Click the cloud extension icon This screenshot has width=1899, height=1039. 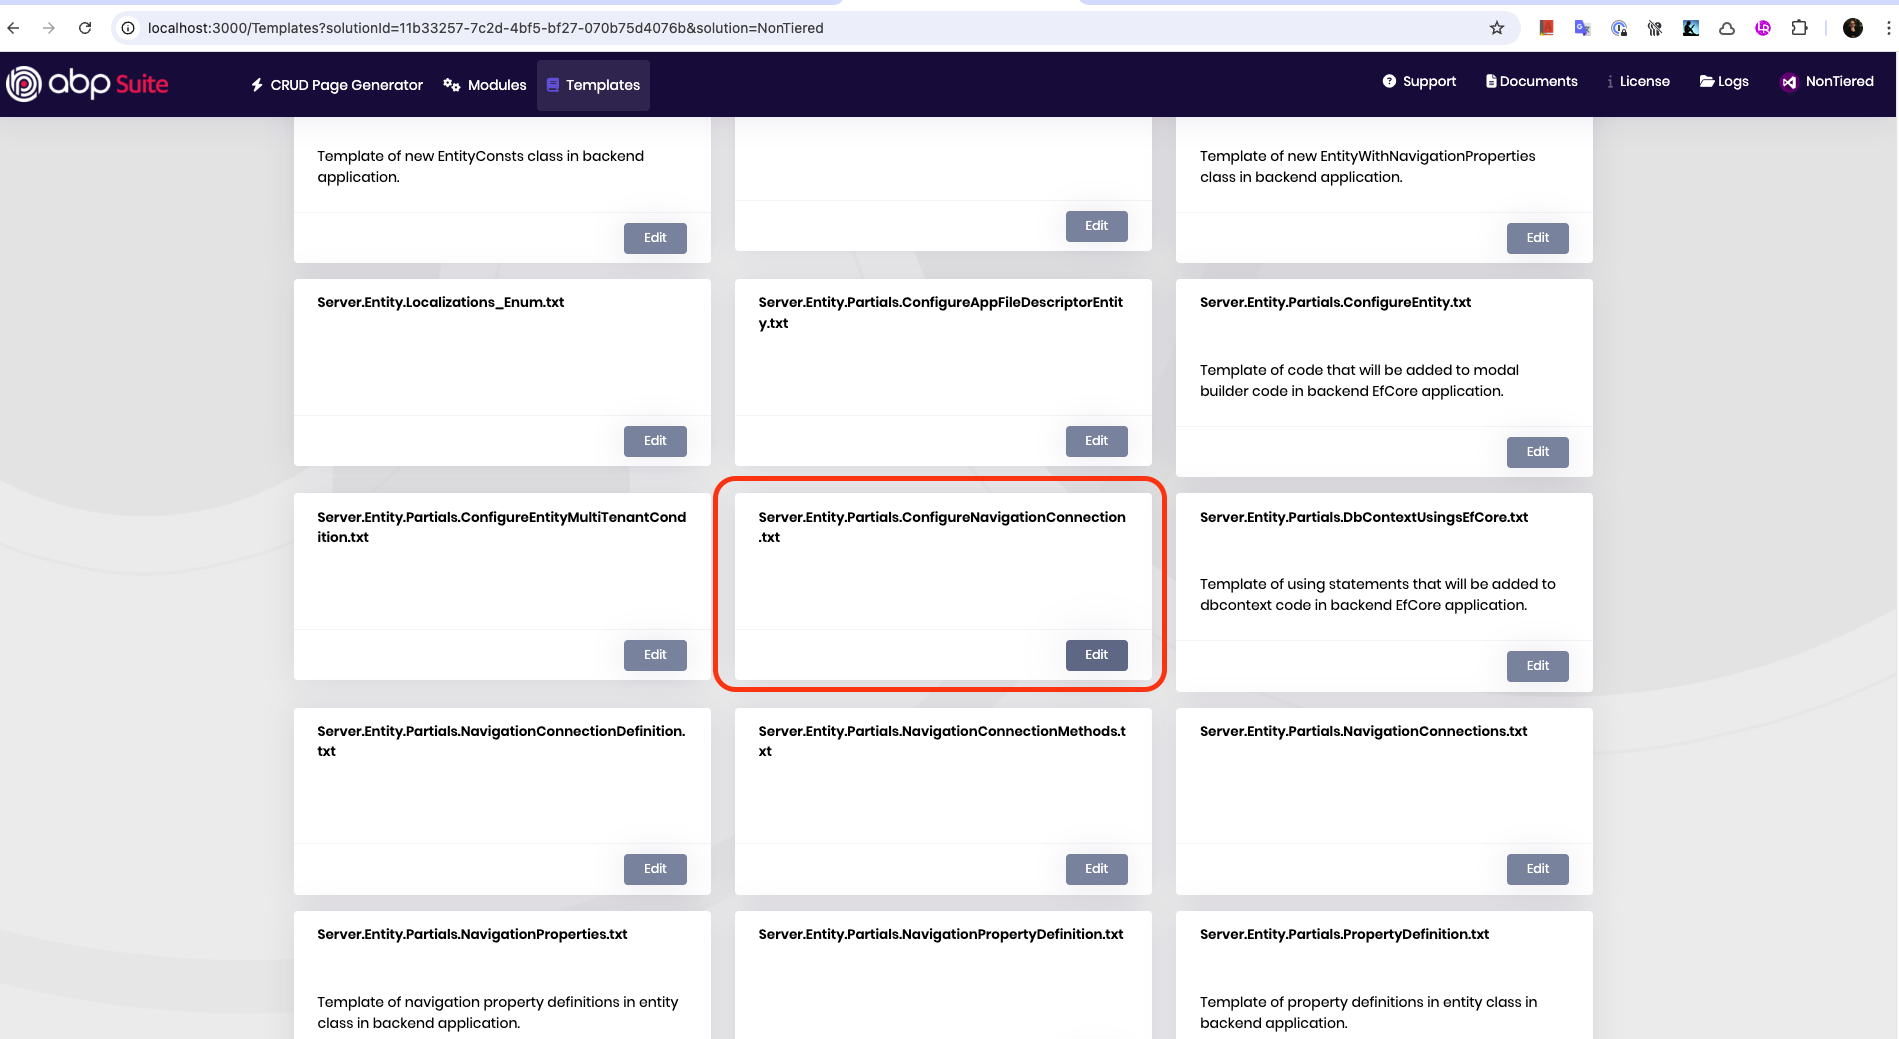pyautogui.click(x=1726, y=28)
